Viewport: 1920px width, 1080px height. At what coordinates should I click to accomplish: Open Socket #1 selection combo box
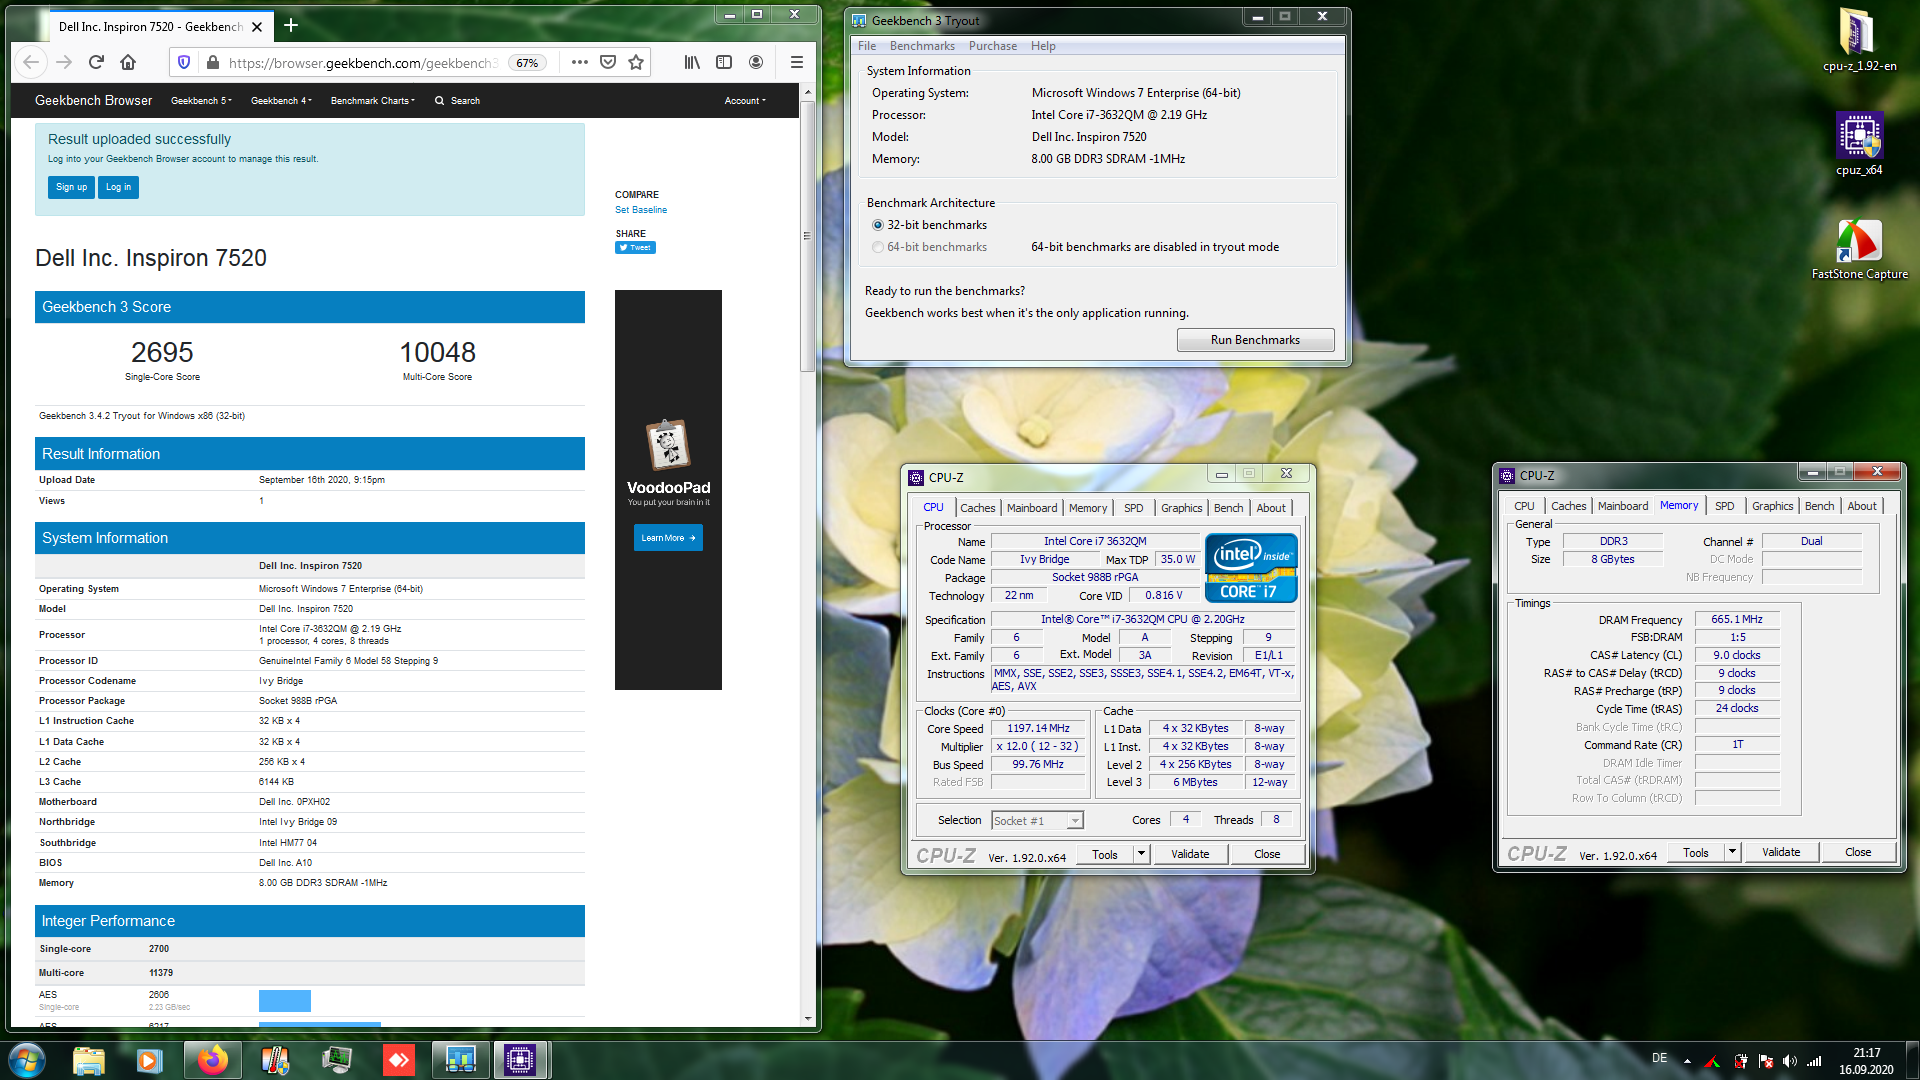1037,821
